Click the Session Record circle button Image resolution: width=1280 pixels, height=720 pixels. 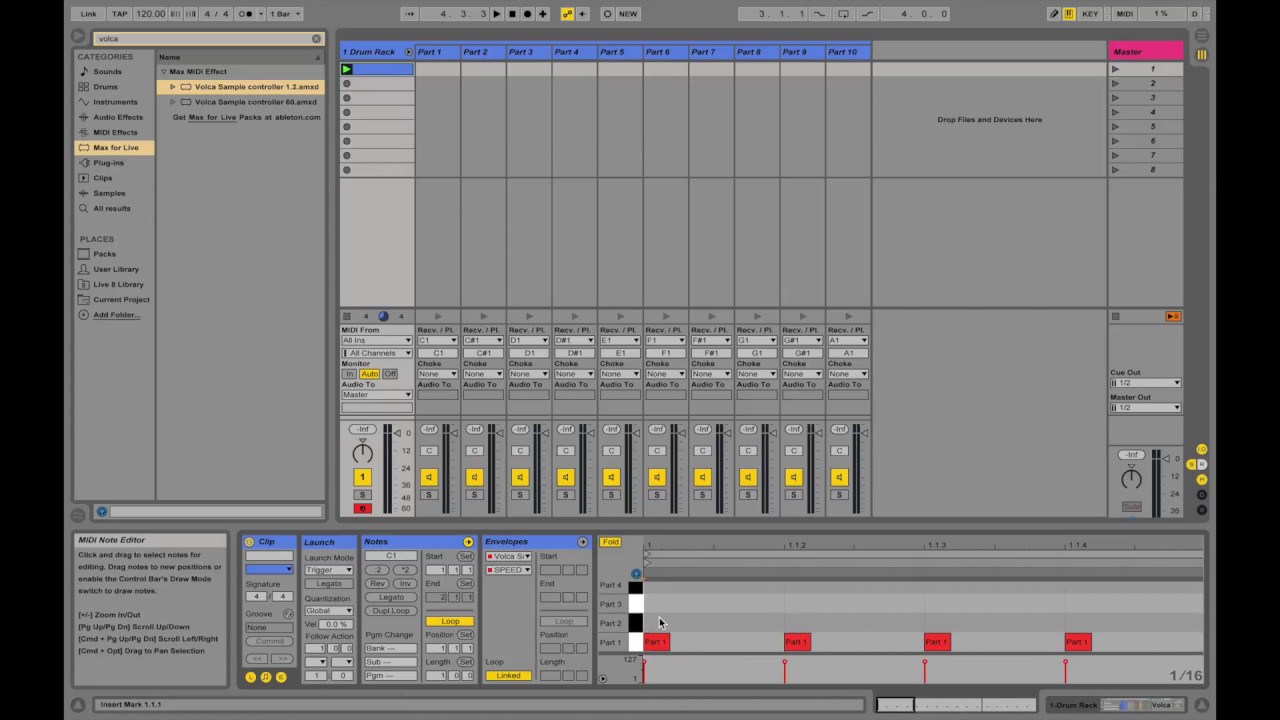coord(607,14)
